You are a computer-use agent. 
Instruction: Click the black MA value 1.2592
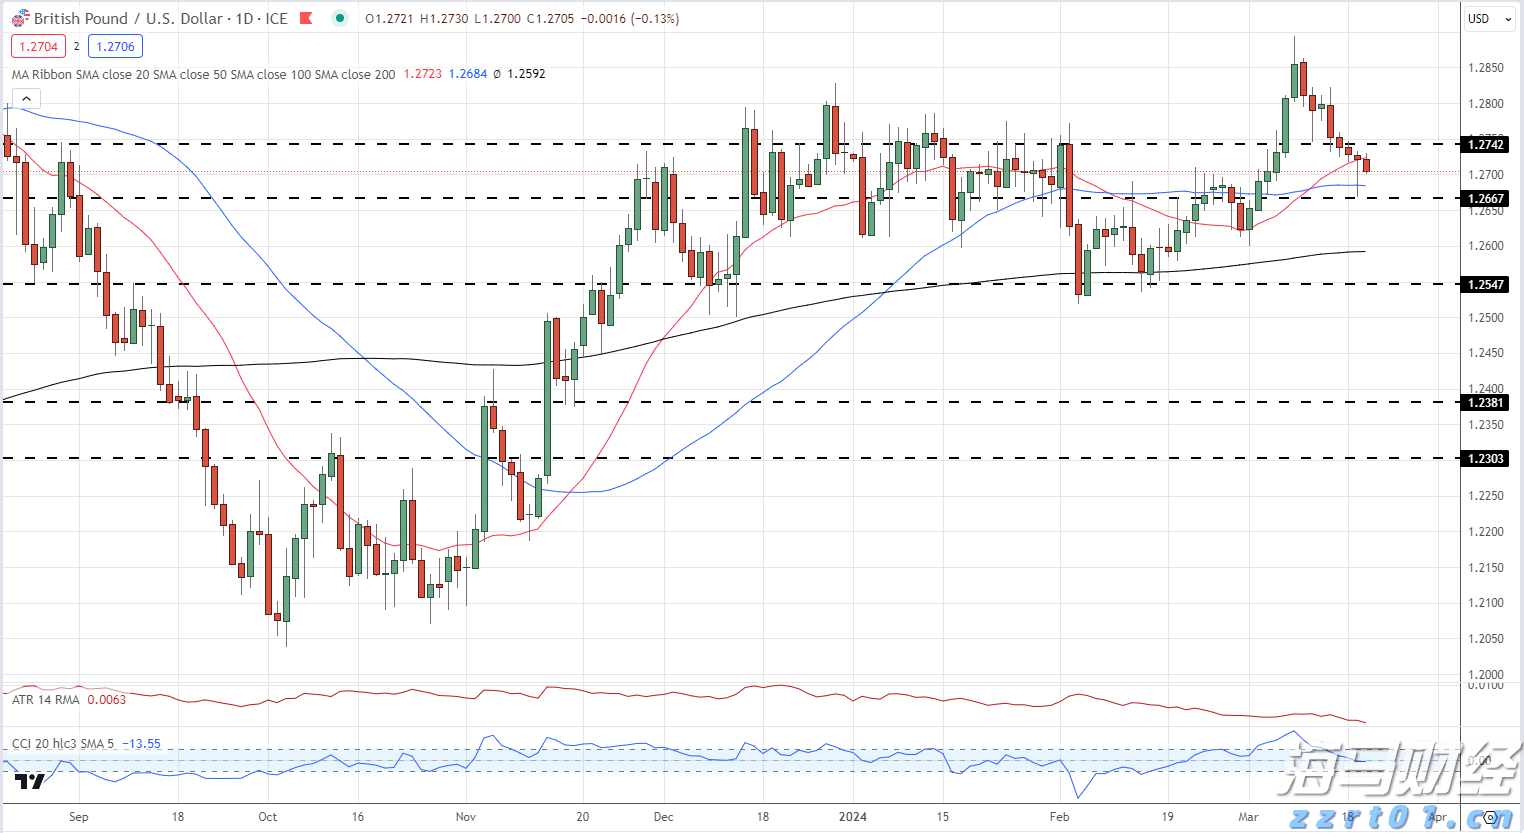[526, 74]
